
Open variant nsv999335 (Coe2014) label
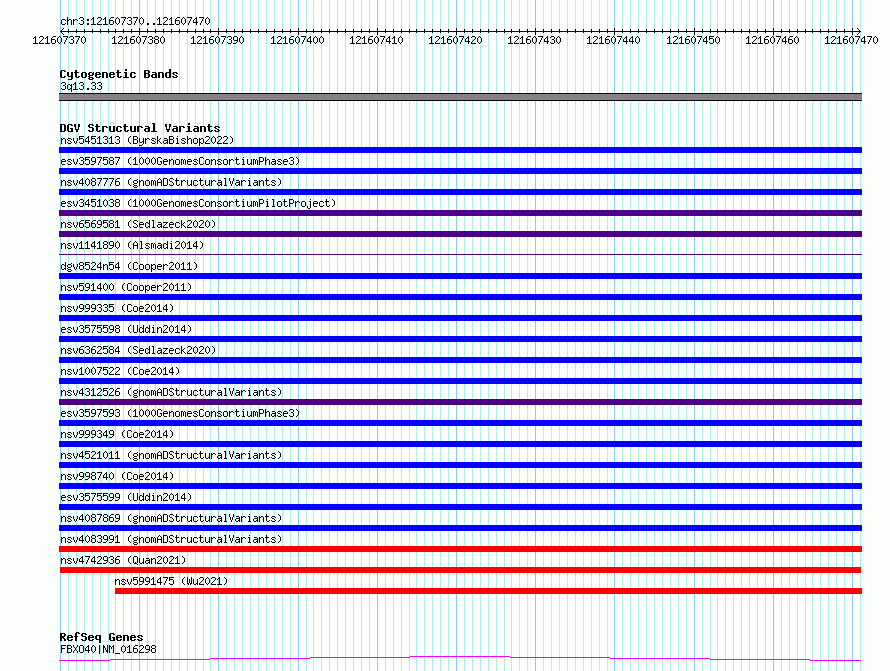coord(117,308)
